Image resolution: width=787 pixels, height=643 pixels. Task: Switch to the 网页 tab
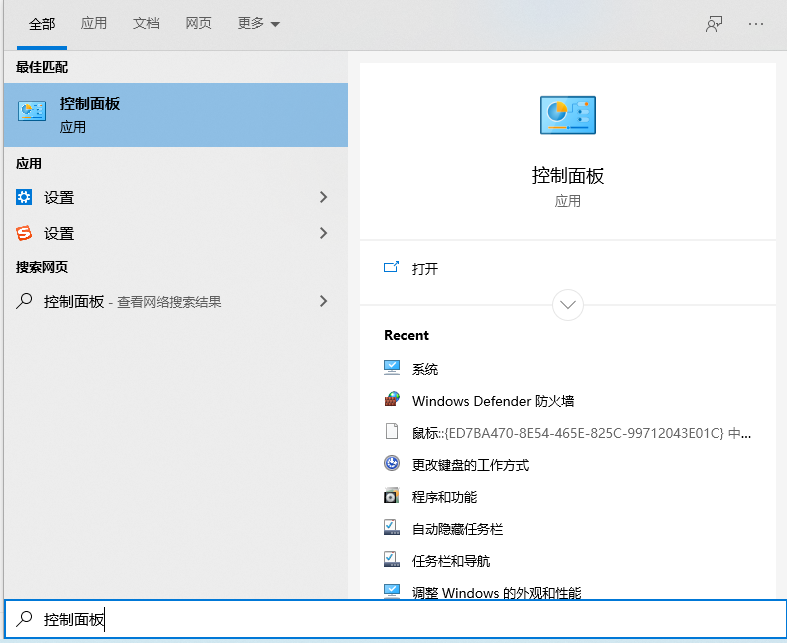point(198,24)
